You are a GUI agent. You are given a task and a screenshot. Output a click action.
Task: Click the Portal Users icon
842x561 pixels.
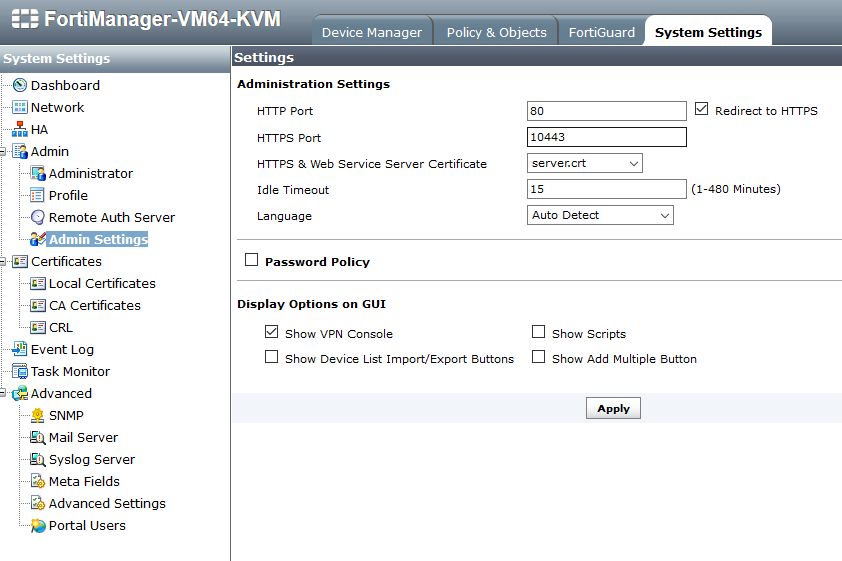(x=38, y=526)
